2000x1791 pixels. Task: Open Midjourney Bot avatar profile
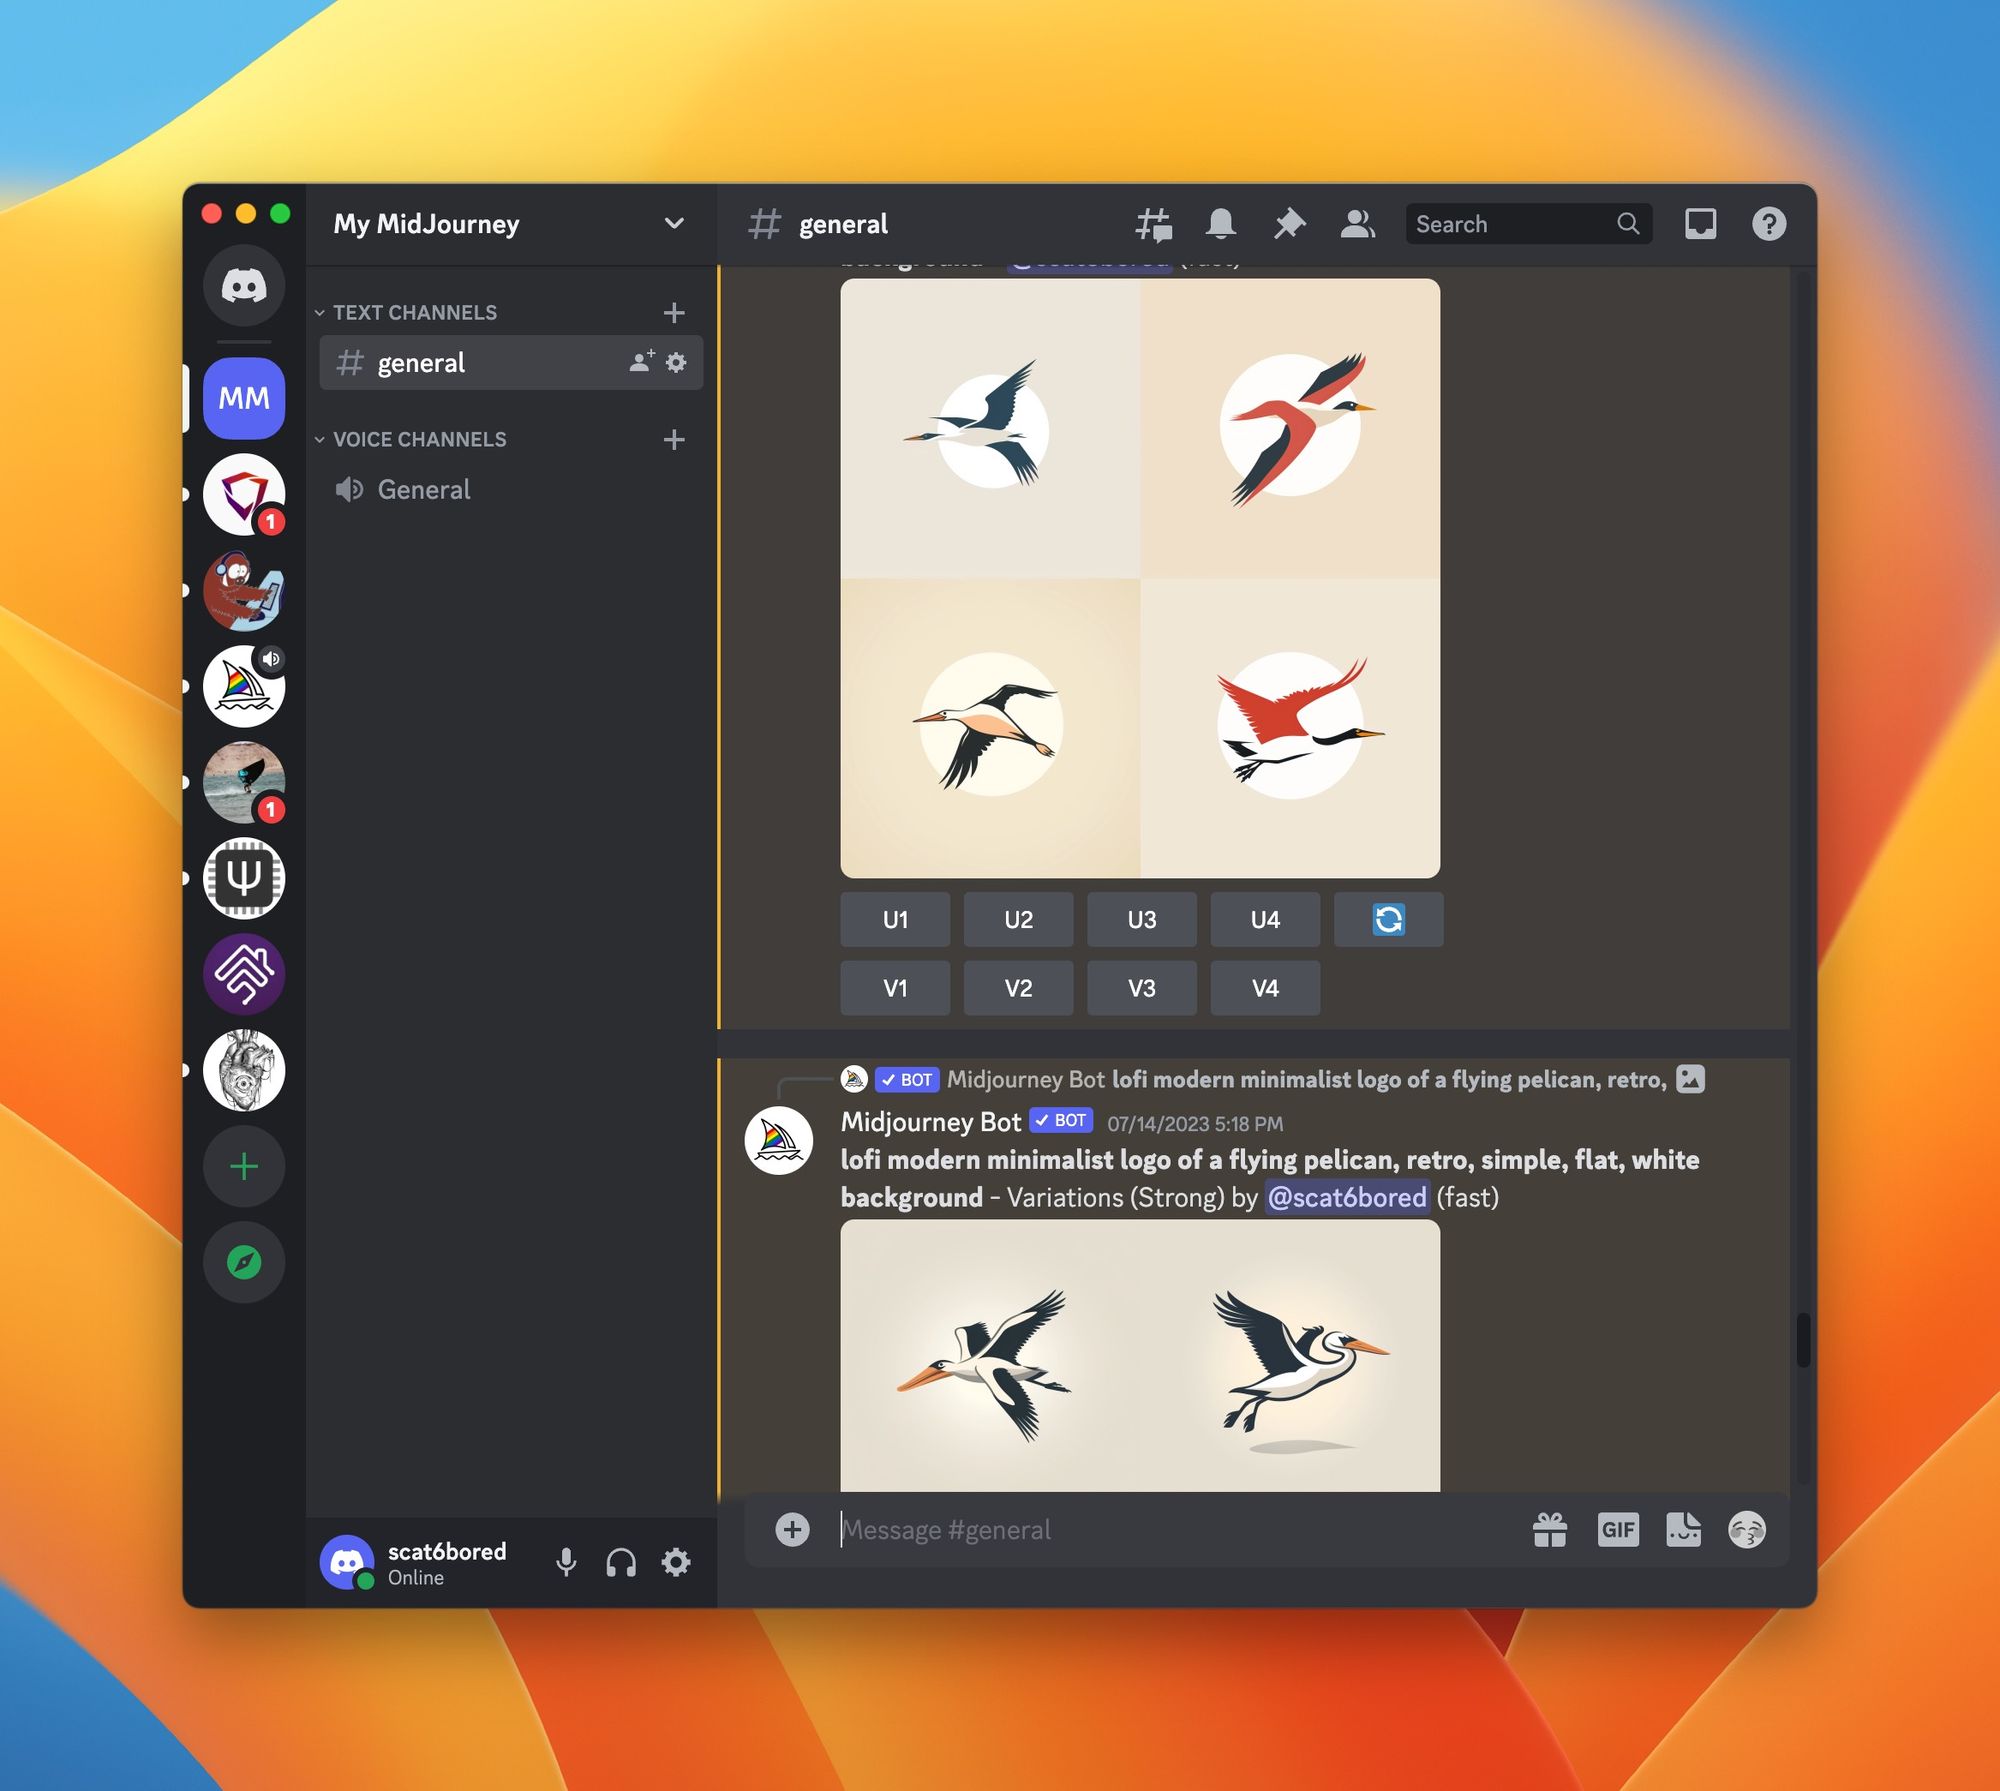coord(779,1140)
